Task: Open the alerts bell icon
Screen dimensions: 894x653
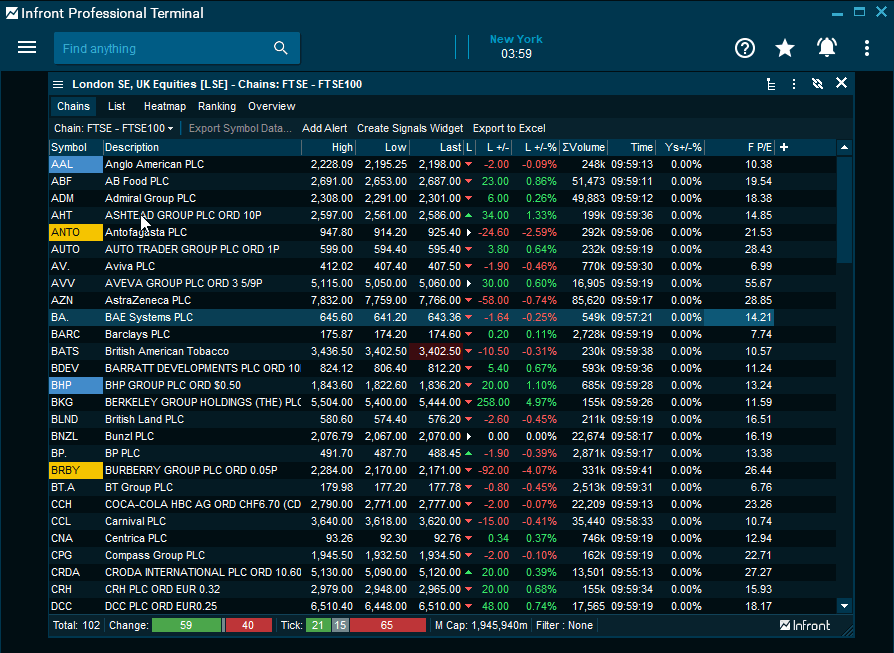Action: click(x=827, y=48)
